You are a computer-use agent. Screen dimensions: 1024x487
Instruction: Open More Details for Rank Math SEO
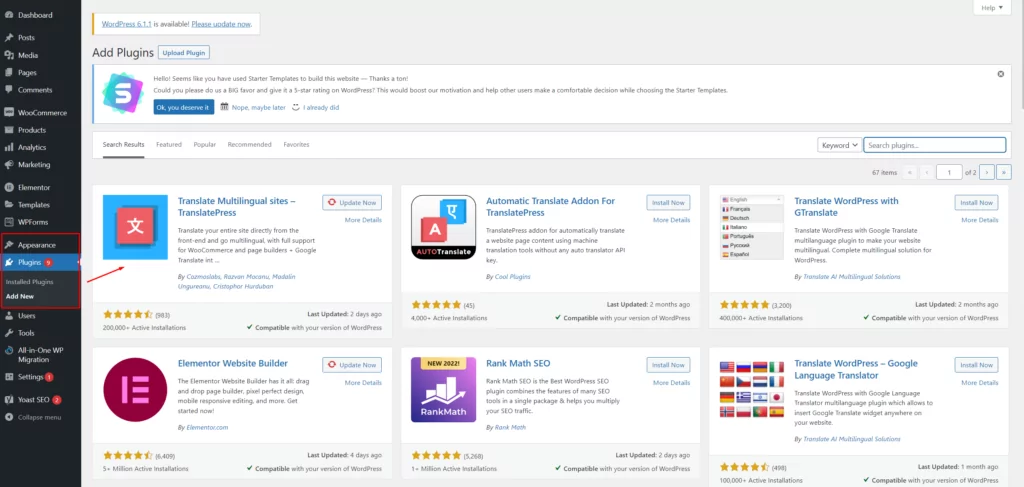click(x=671, y=383)
